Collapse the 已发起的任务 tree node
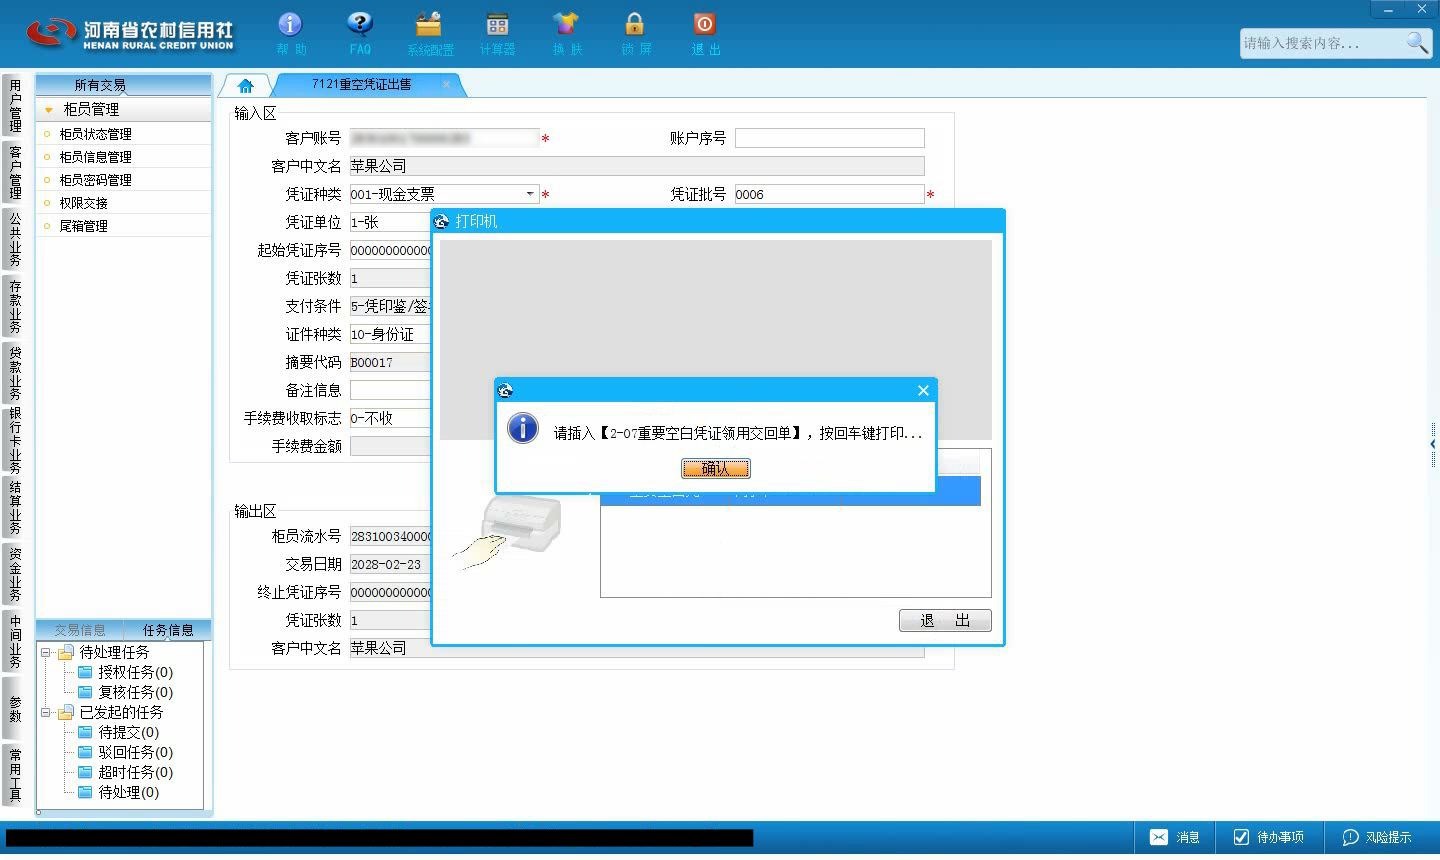The image size is (1440, 860). click(x=46, y=712)
